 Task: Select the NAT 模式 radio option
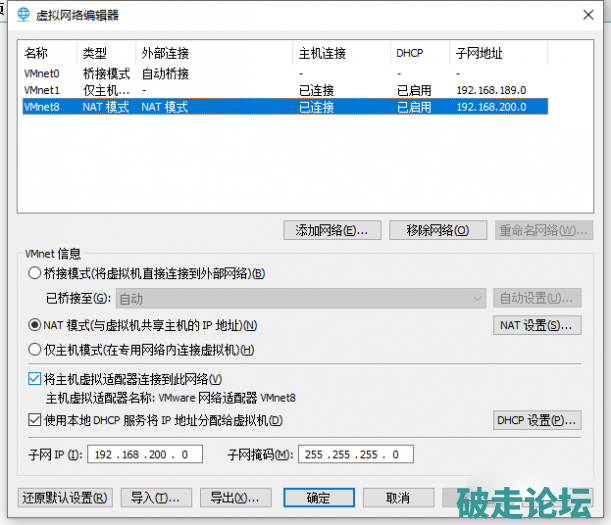(36, 325)
